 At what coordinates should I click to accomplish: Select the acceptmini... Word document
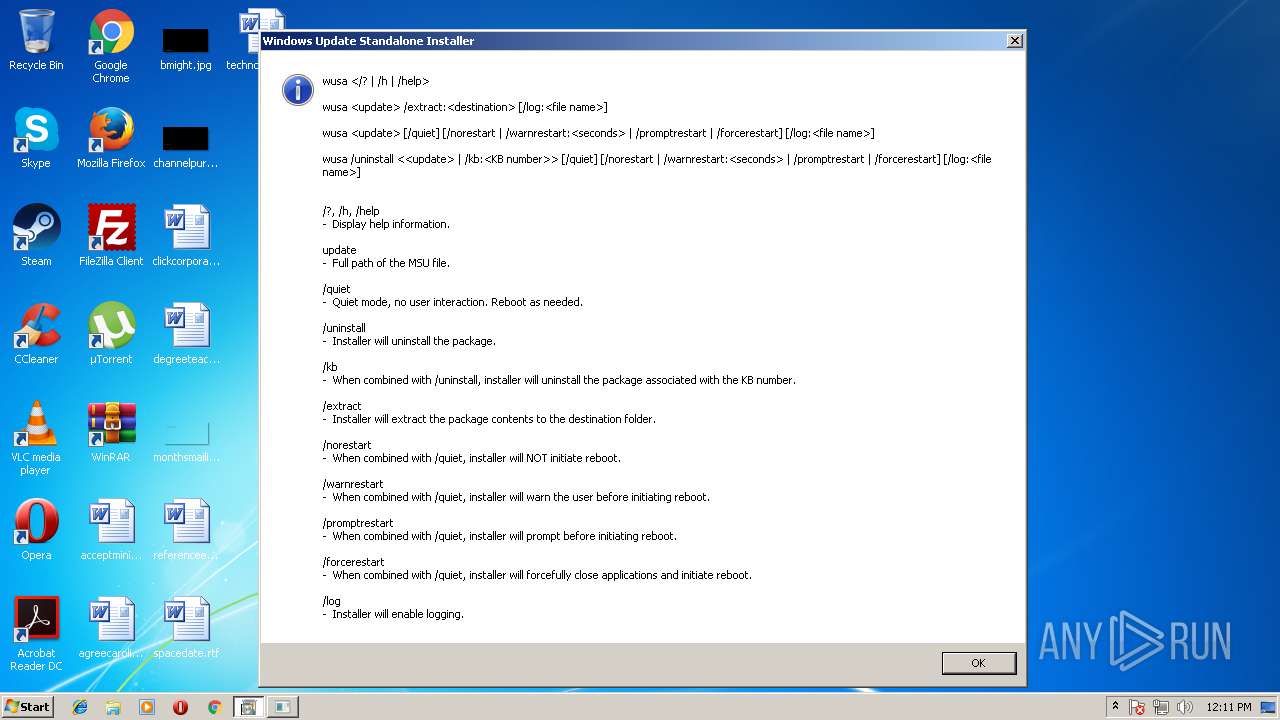pyautogui.click(x=111, y=530)
